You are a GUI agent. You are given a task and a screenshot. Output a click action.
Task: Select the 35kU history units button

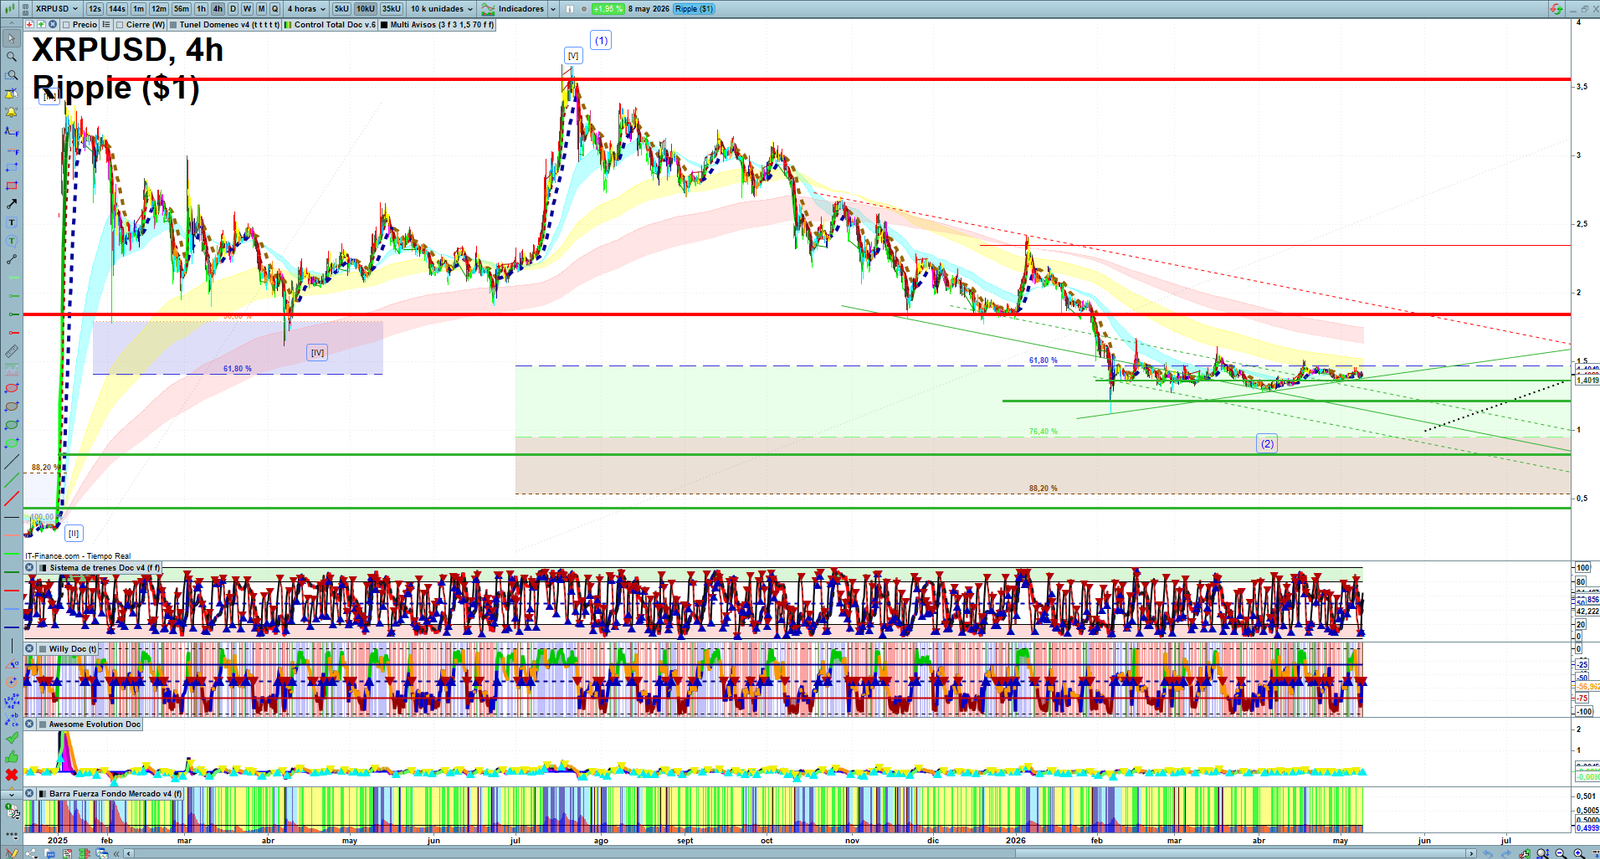(x=391, y=9)
